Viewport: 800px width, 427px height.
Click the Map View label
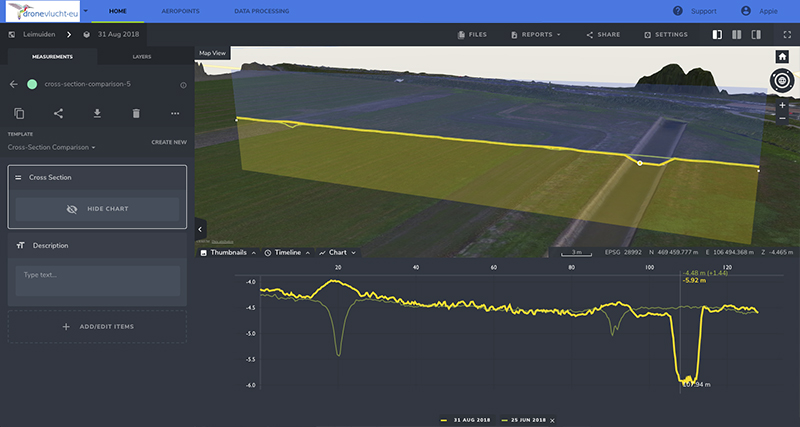tap(212, 53)
